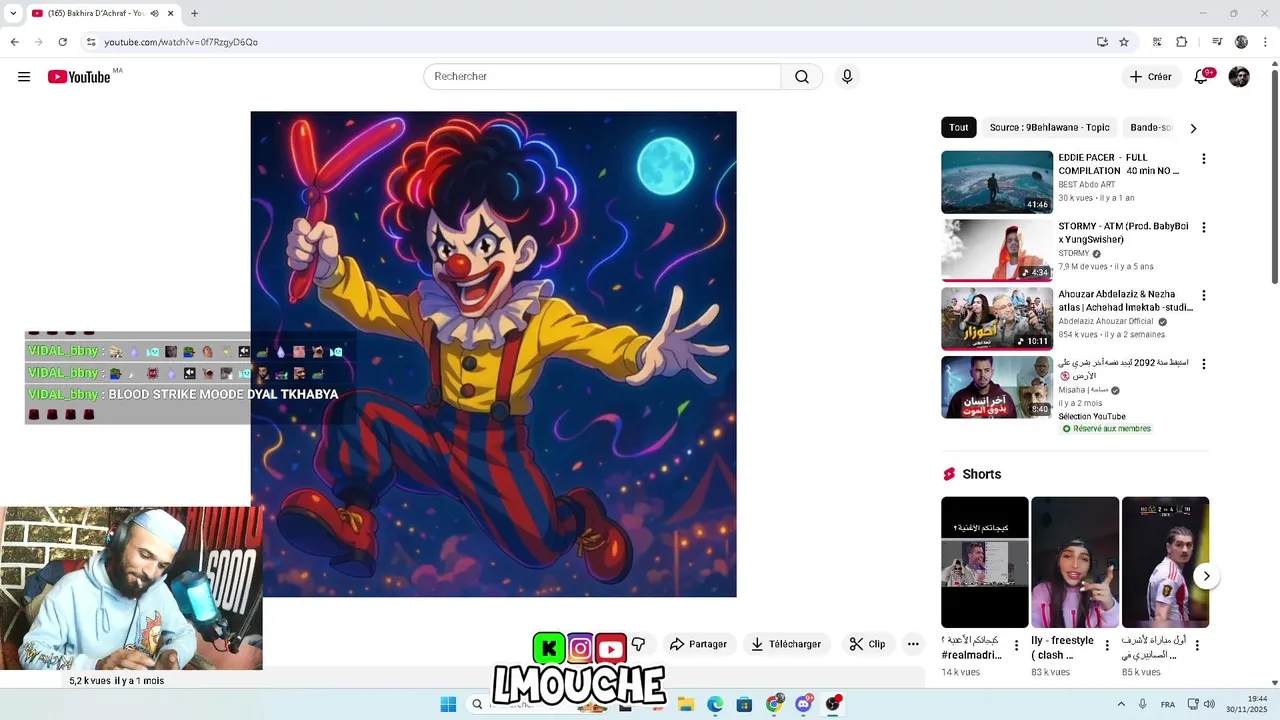Open the rightmost short with red-white jersey

1165,562
